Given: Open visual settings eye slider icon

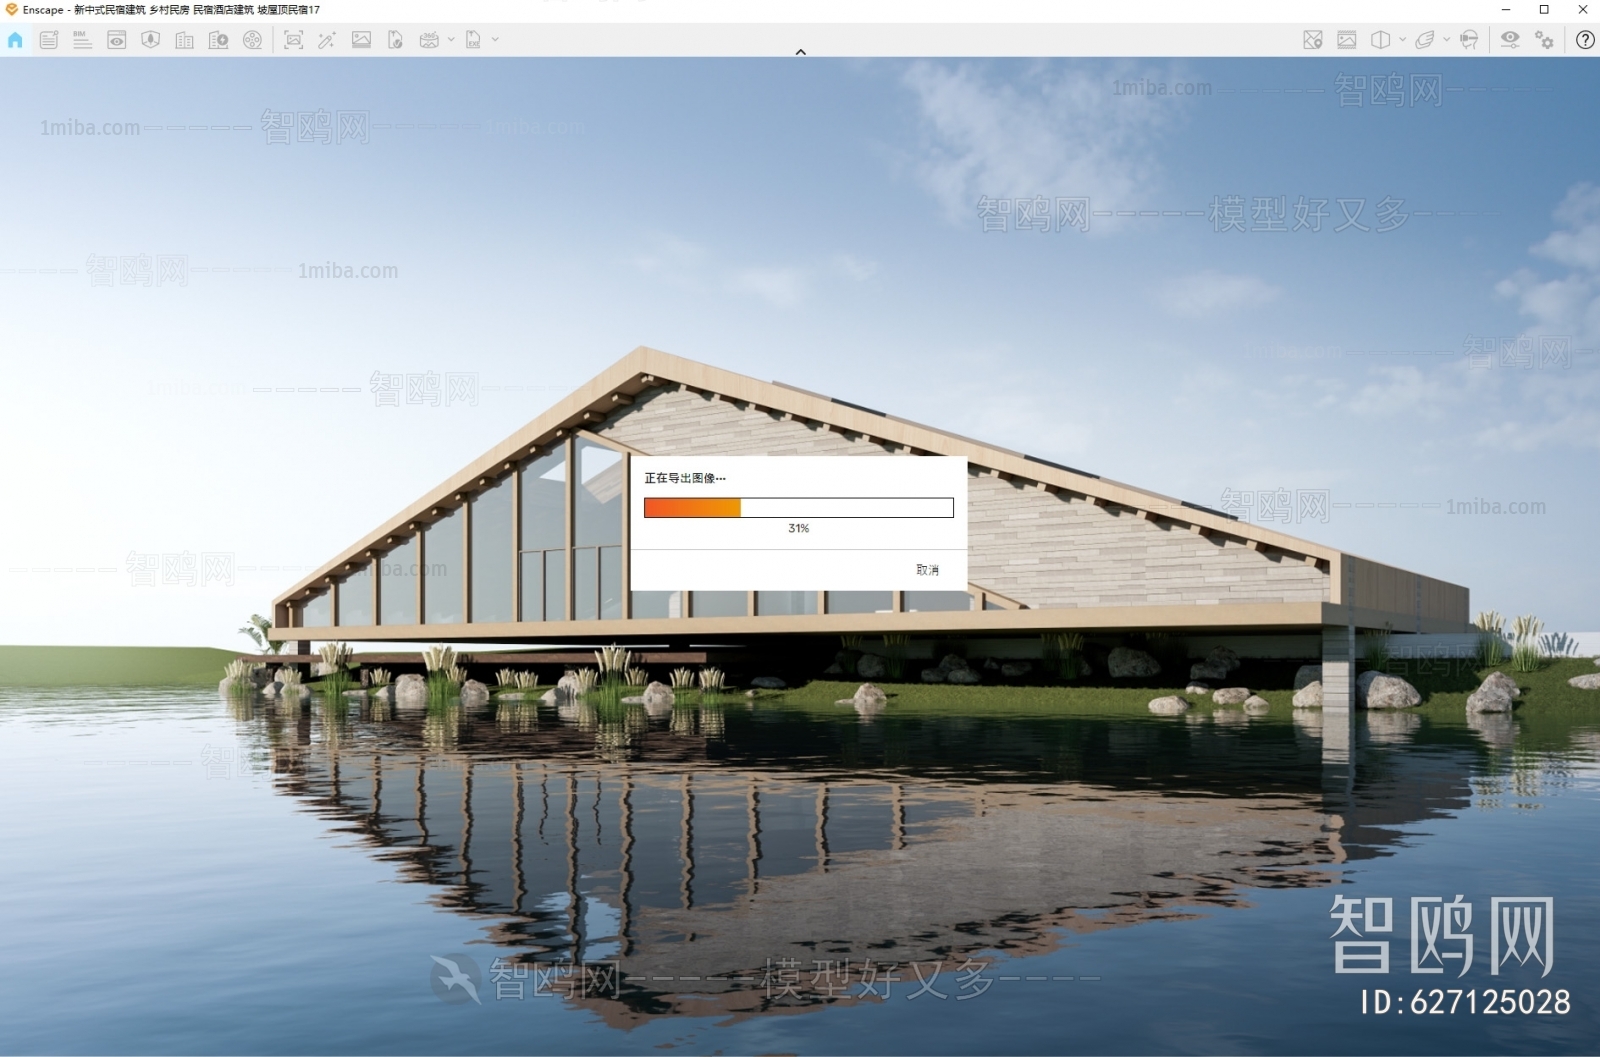Looking at the screenshot, I should tap(1510, 40).
